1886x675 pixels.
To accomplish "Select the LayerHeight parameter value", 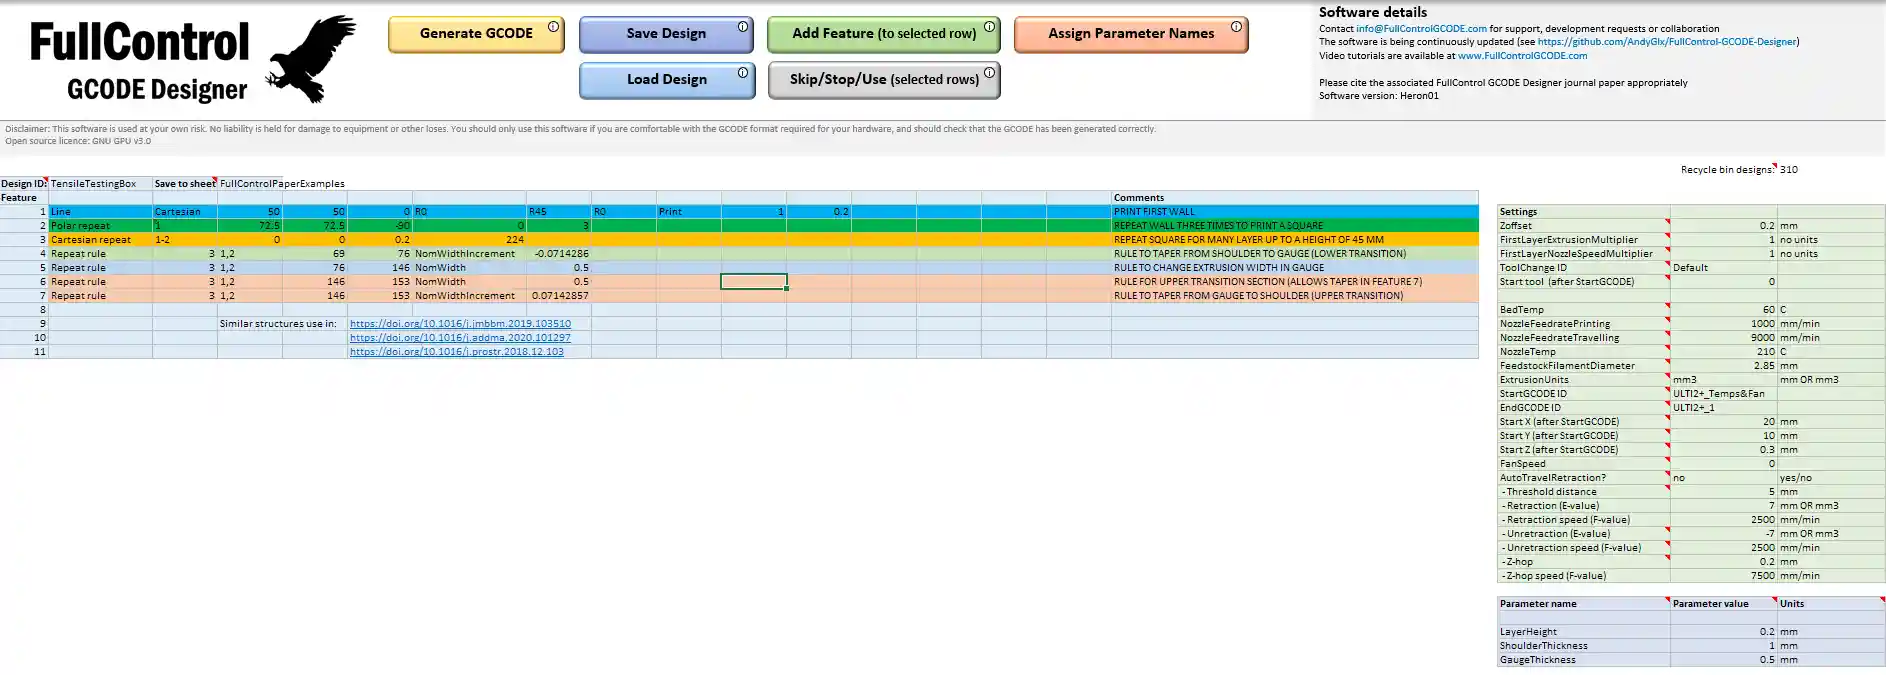I will coord(1723,632).
